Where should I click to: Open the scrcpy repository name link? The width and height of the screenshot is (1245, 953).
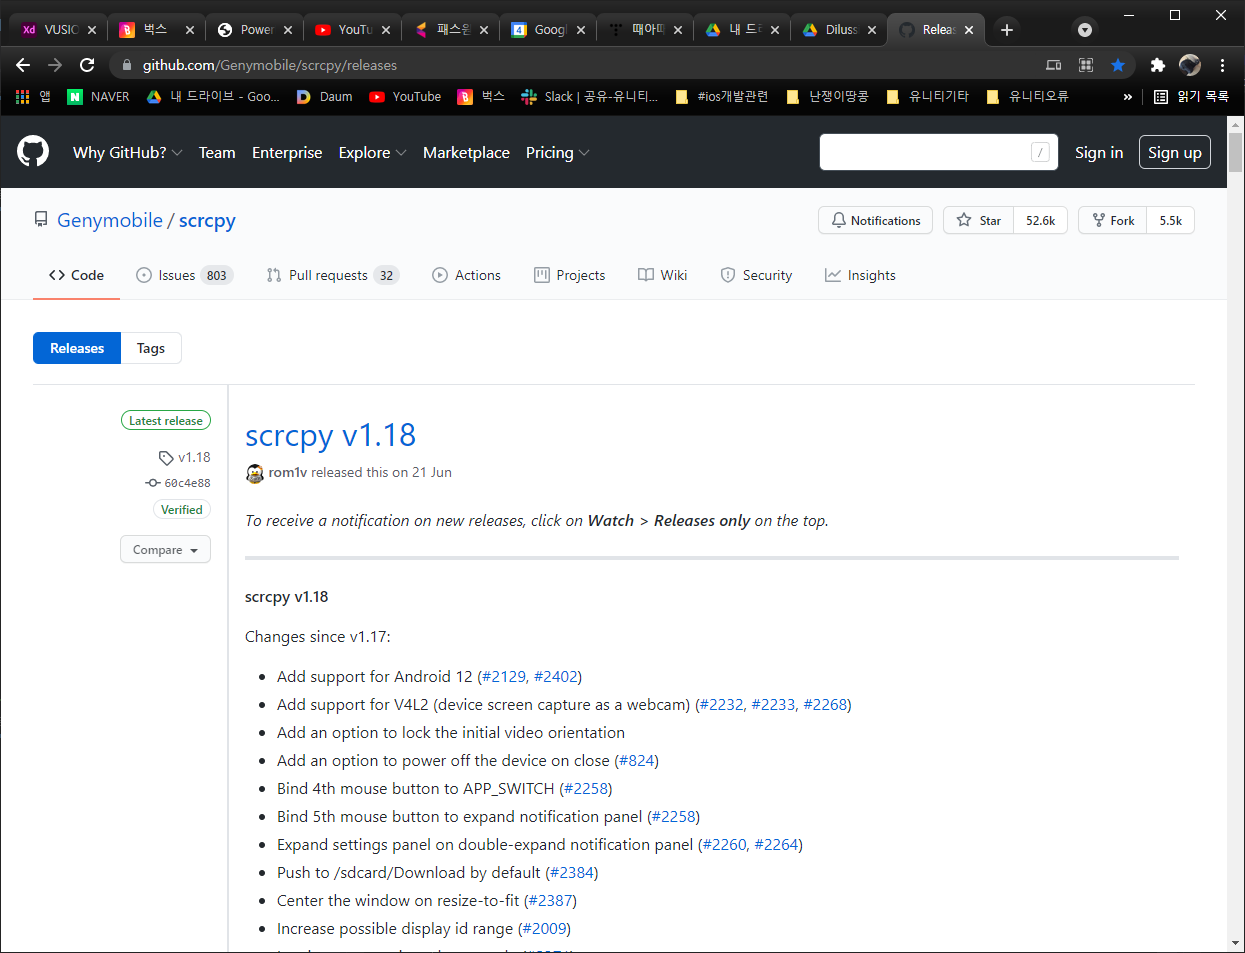point(207,220)
